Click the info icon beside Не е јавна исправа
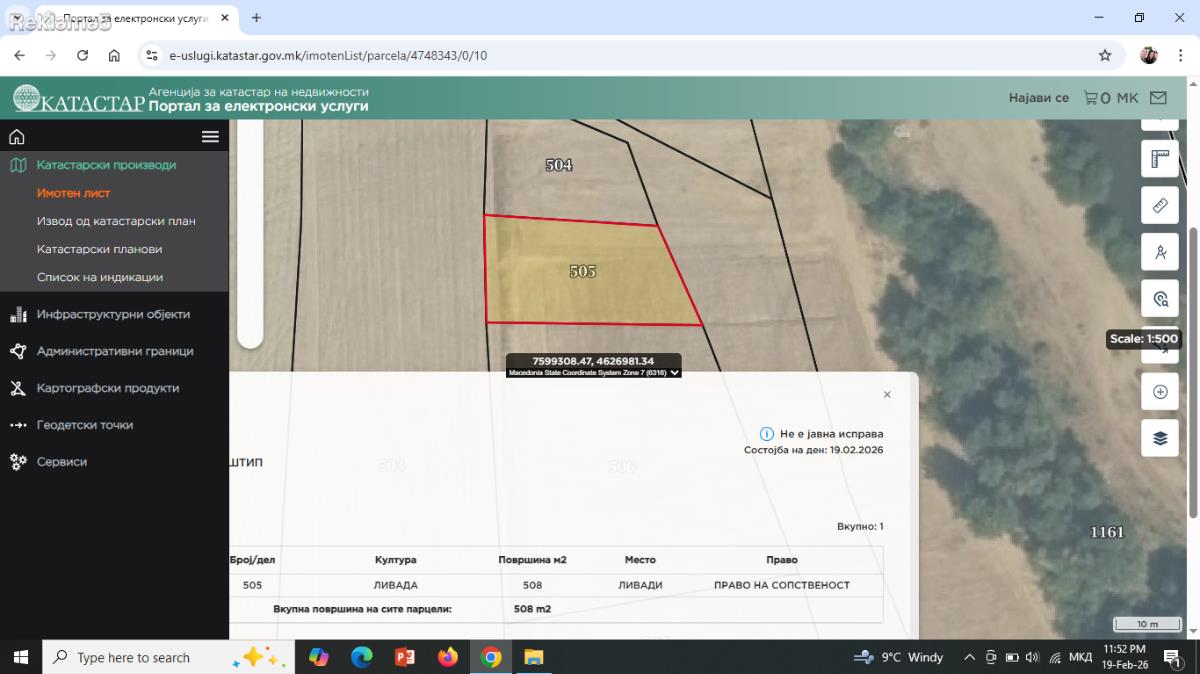 point(767,434)
